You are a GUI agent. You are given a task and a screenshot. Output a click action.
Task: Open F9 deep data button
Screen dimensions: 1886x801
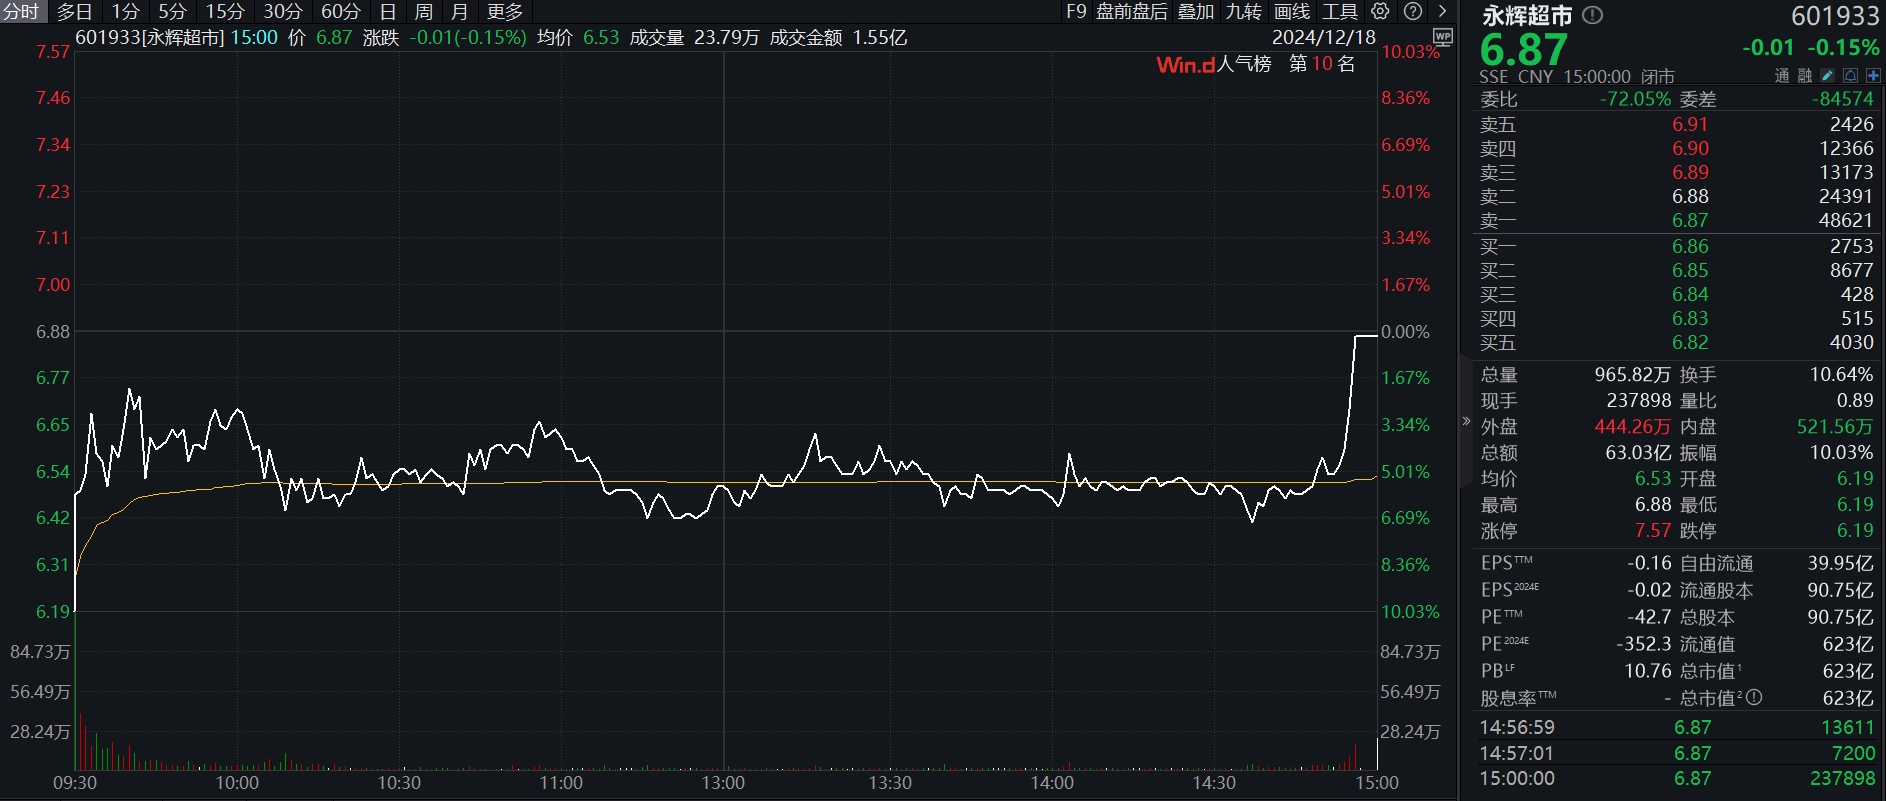[1076, 11]
